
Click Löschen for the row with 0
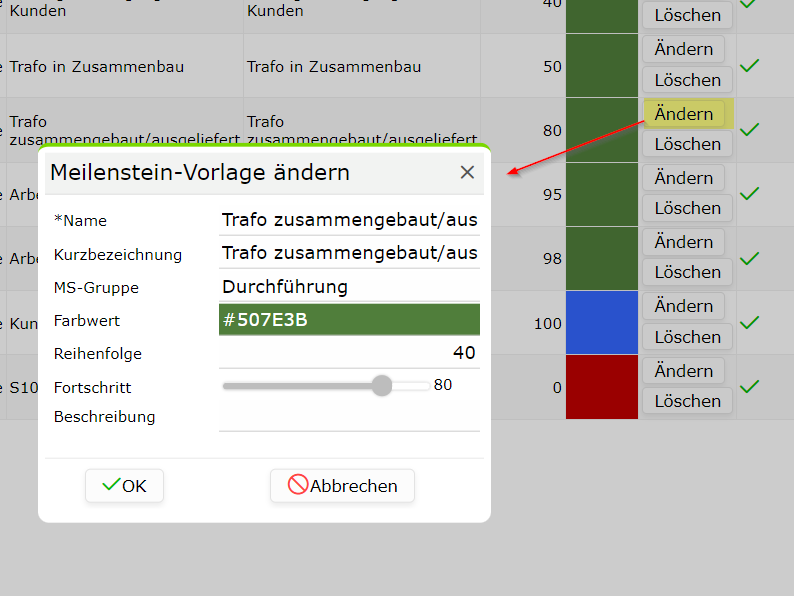tap(687, 401)
